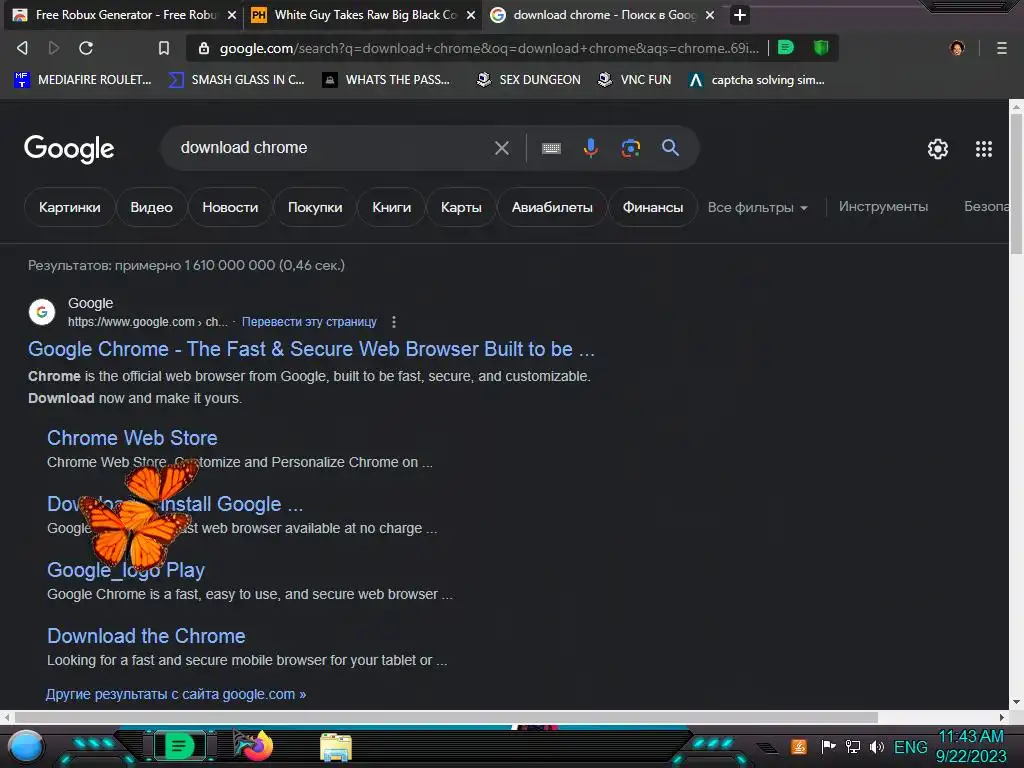Viewport: 1024px width, 768px height.
Task: Expand the Все фильтры dropdown
Action: (758, 208)
